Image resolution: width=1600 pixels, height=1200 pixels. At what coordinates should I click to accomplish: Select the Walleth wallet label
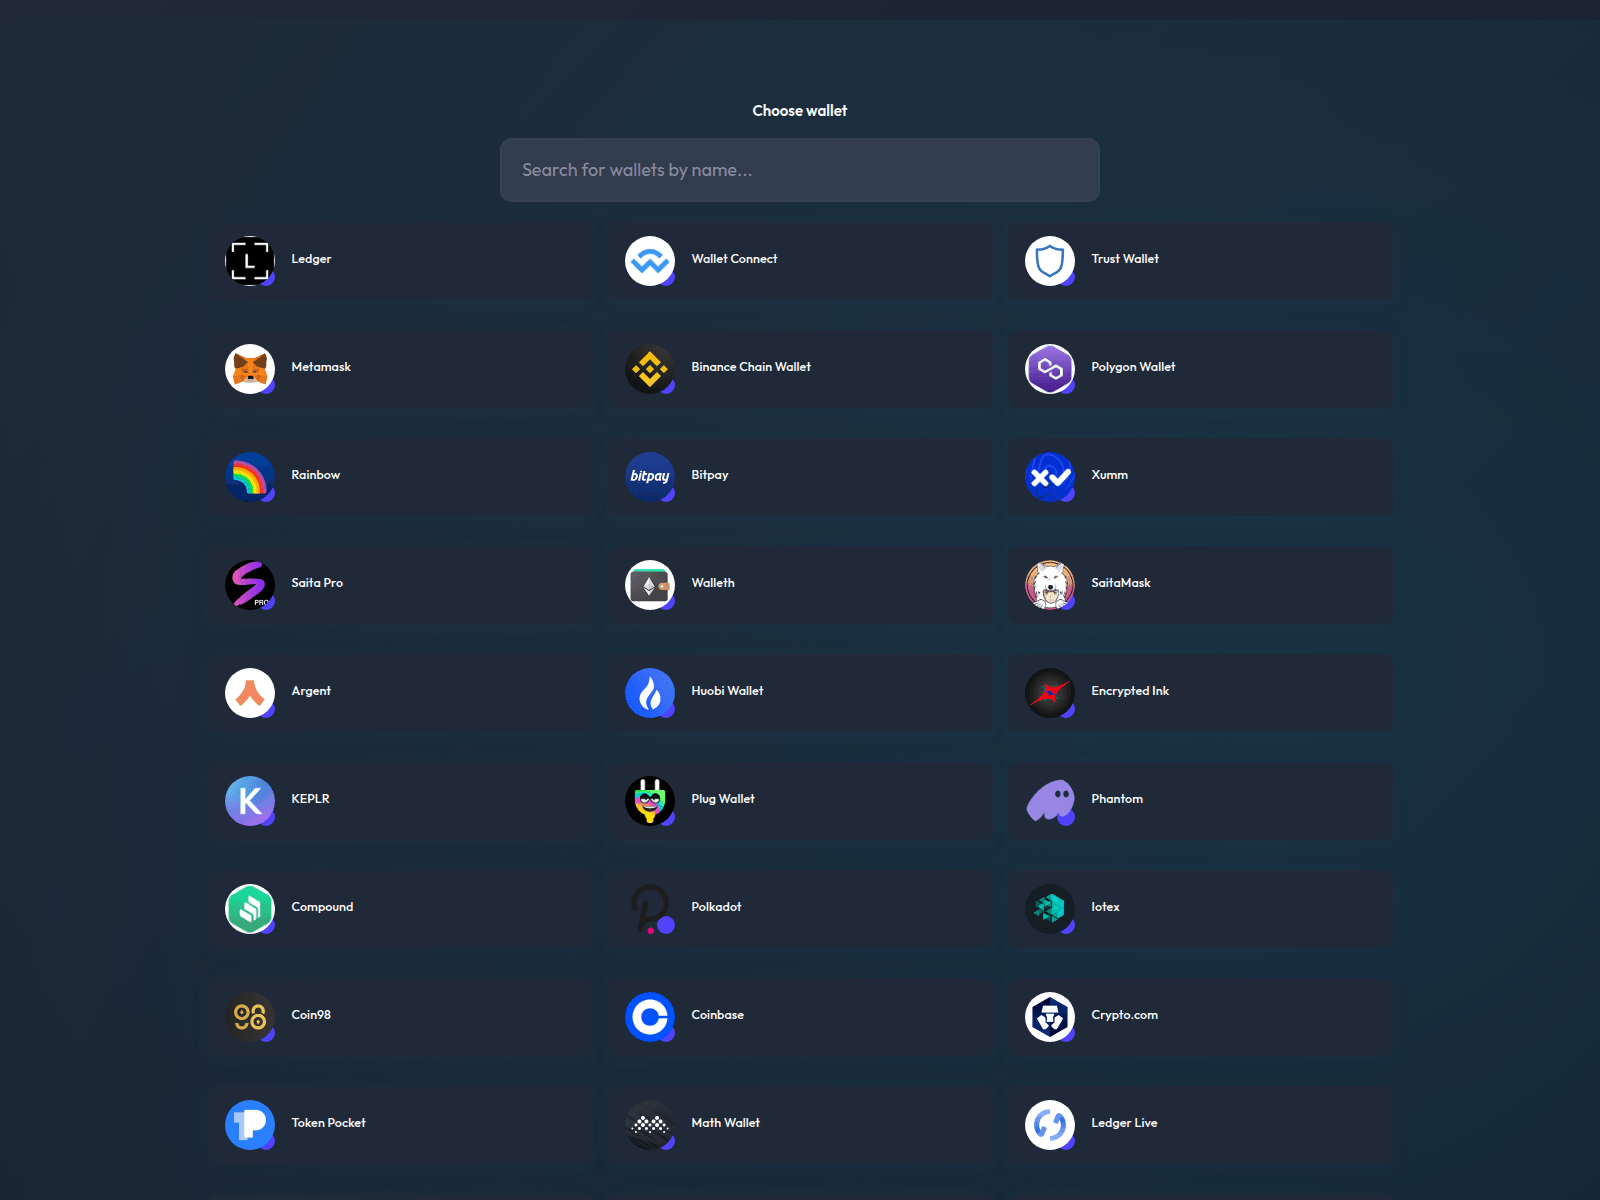click(x=713, y=583)
